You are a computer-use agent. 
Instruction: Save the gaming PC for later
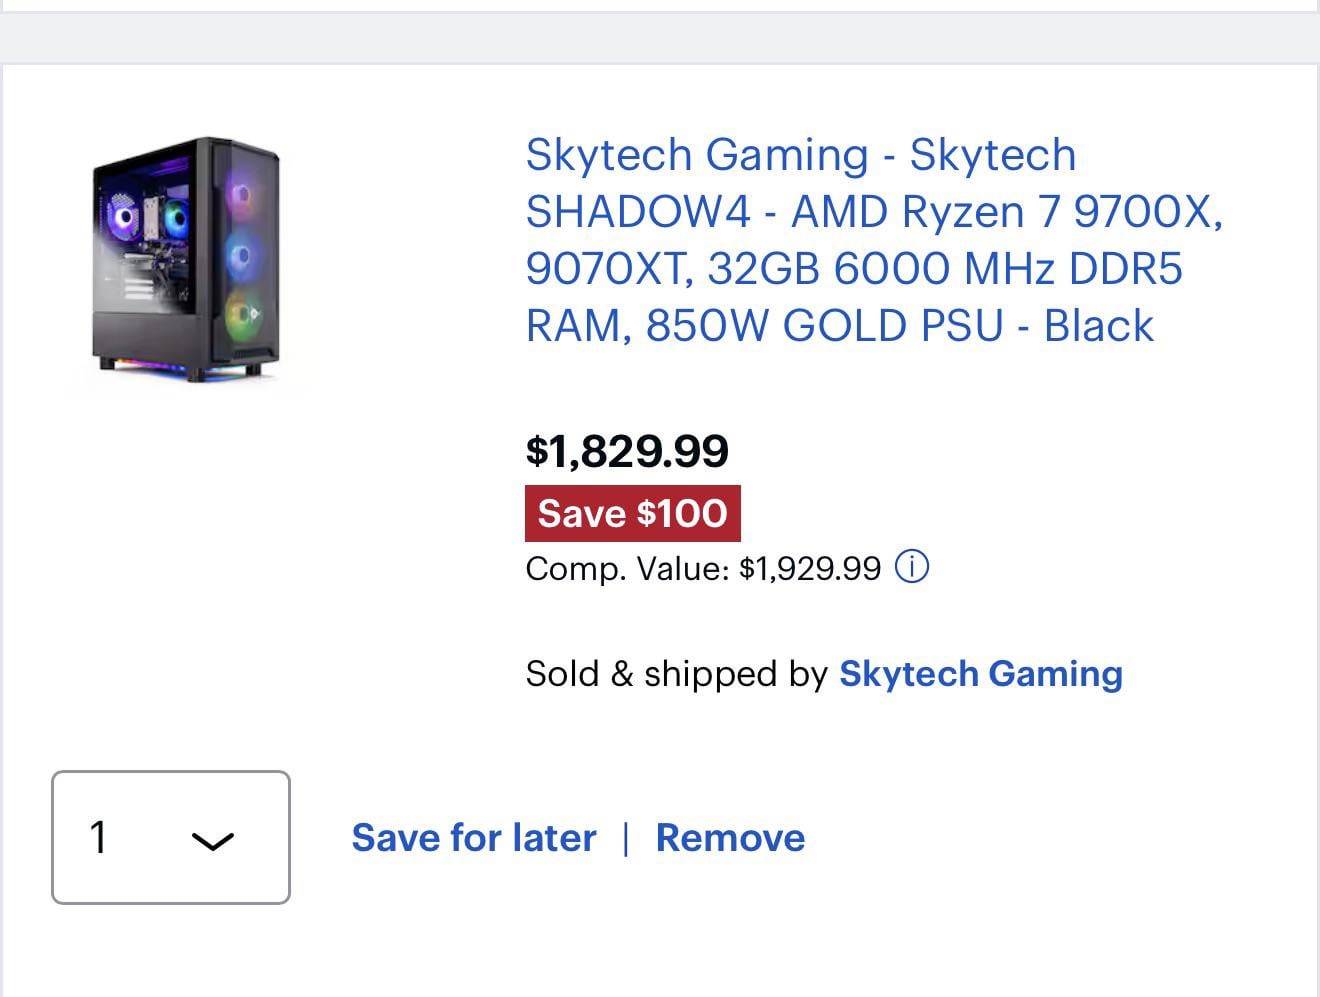pos(473,838)
